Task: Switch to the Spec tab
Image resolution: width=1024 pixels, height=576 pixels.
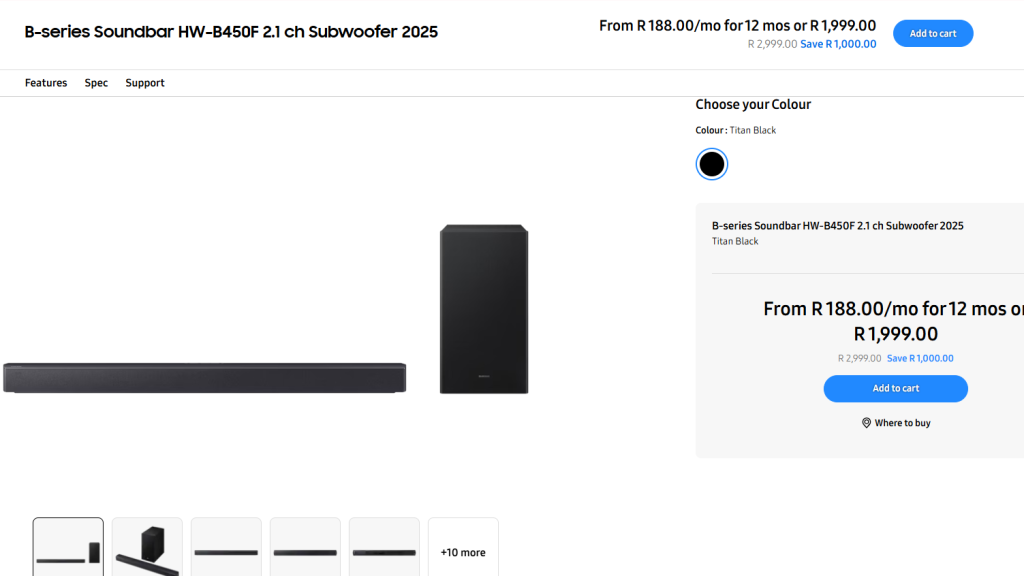Action: coord(96,83)
